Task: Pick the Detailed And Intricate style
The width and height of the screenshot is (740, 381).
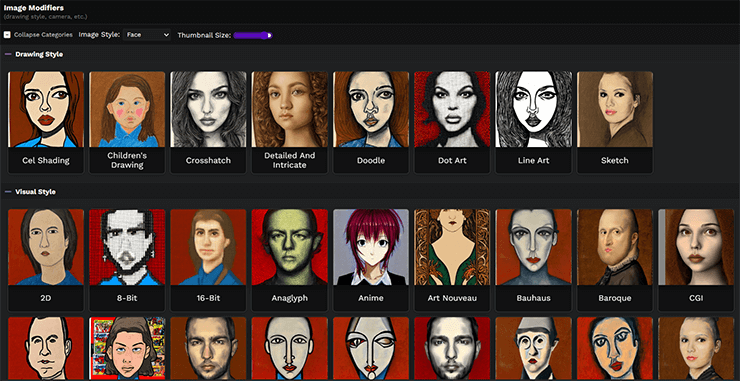Action: tap(289, 122)
